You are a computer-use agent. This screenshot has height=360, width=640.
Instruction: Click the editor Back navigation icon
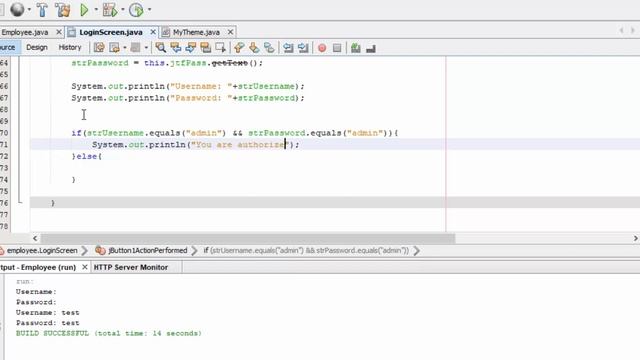pyautogui.click(x=115, y=48)
